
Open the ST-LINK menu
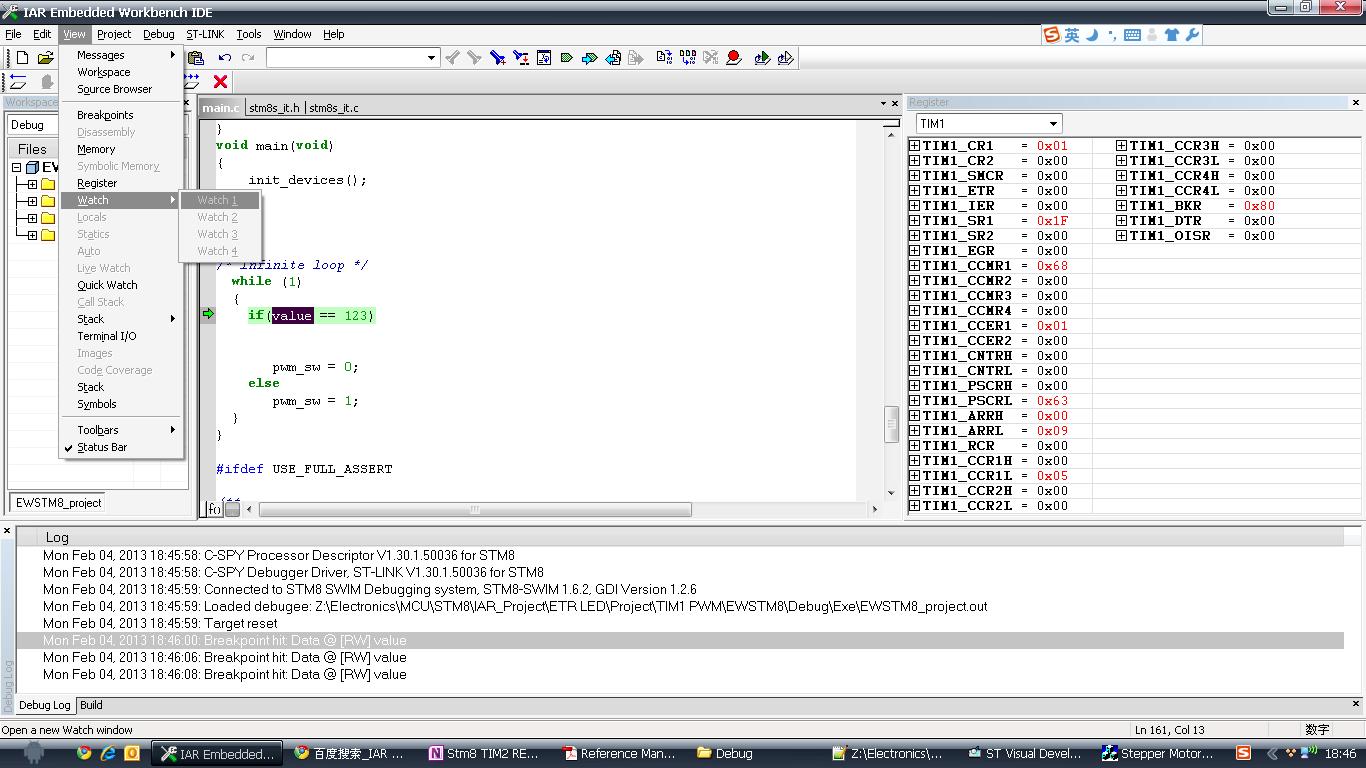tap(205, 34)
